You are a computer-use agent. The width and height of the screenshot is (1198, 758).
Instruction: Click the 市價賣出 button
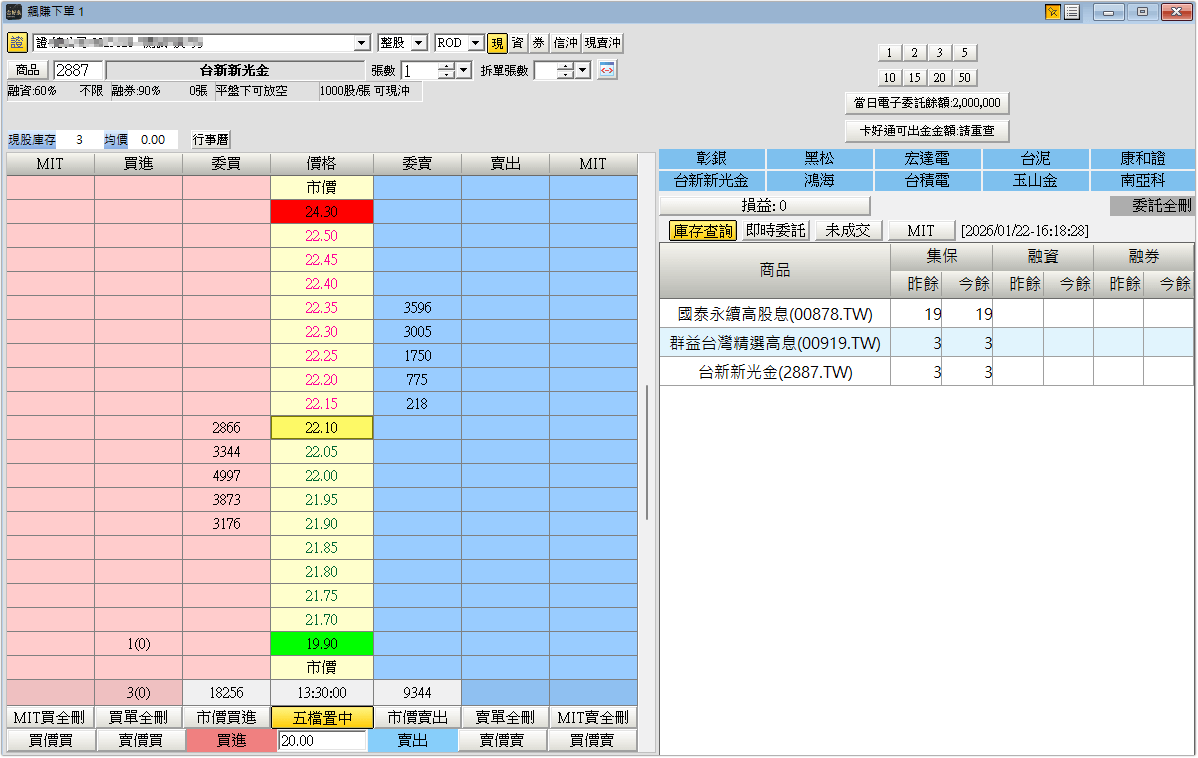click(x=417, y=718)
